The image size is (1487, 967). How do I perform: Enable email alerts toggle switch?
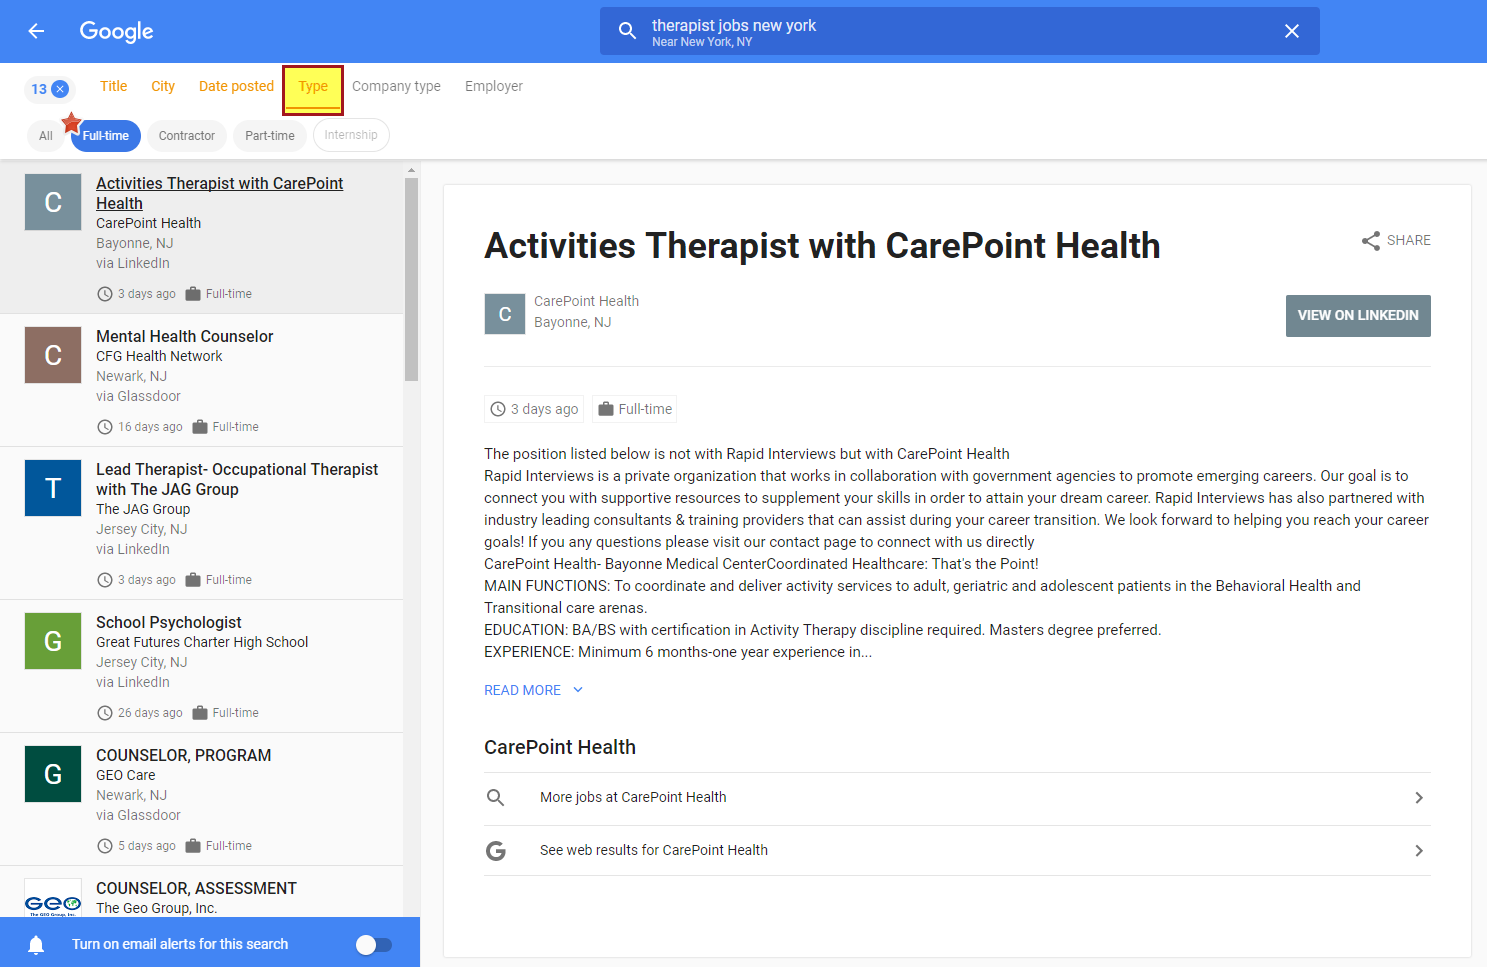(x=374, y=945)
